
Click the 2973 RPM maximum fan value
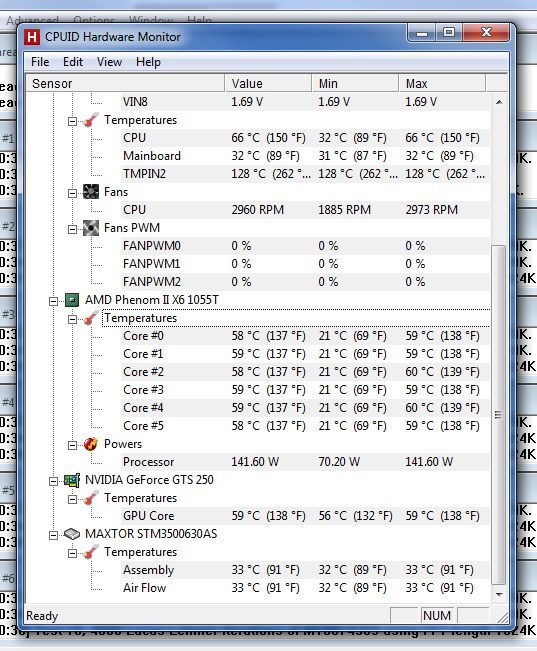point(432,210)
